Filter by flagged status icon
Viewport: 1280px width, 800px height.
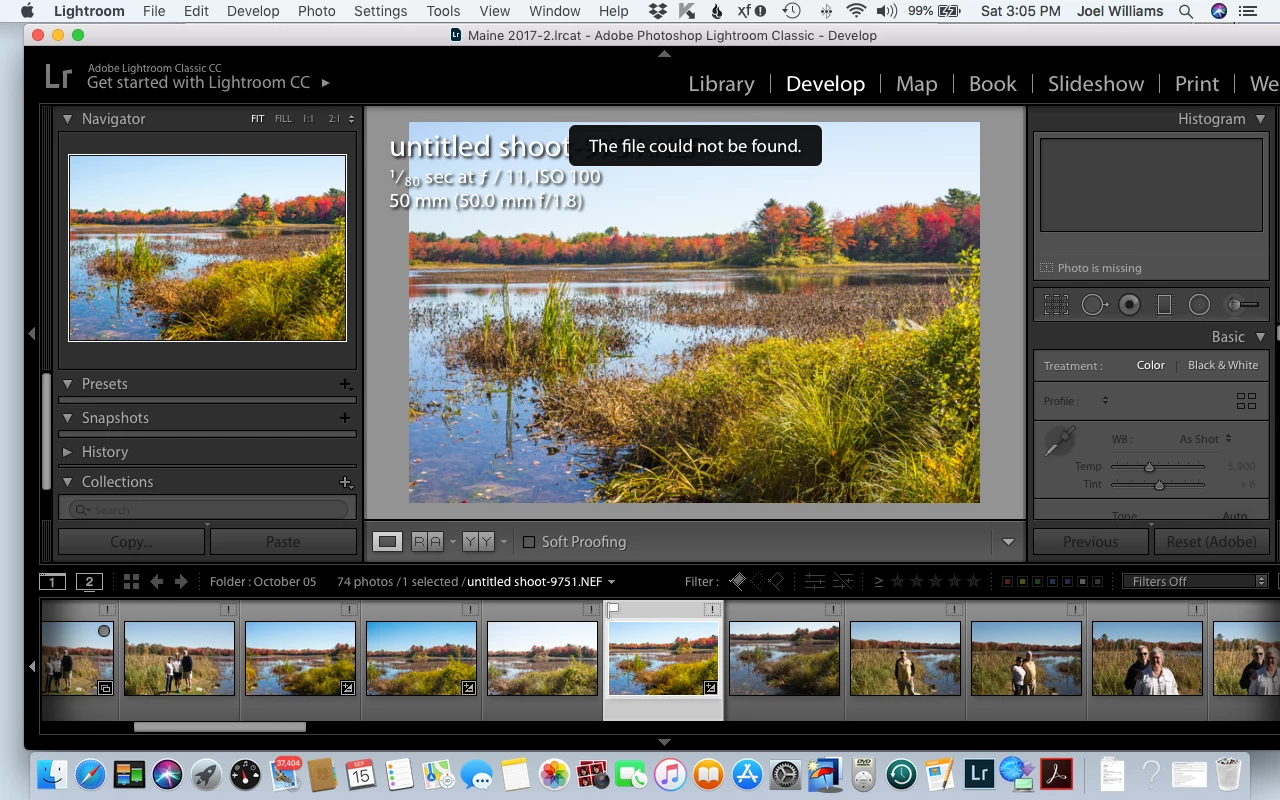pyautogui.click(x=738, y=581)
